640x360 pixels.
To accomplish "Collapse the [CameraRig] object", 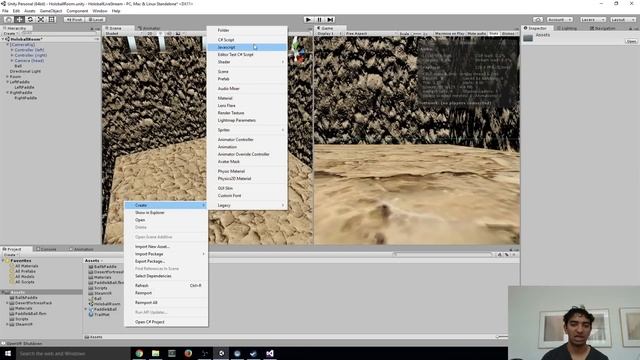I will pyautogui.click(x=7, y=44).
